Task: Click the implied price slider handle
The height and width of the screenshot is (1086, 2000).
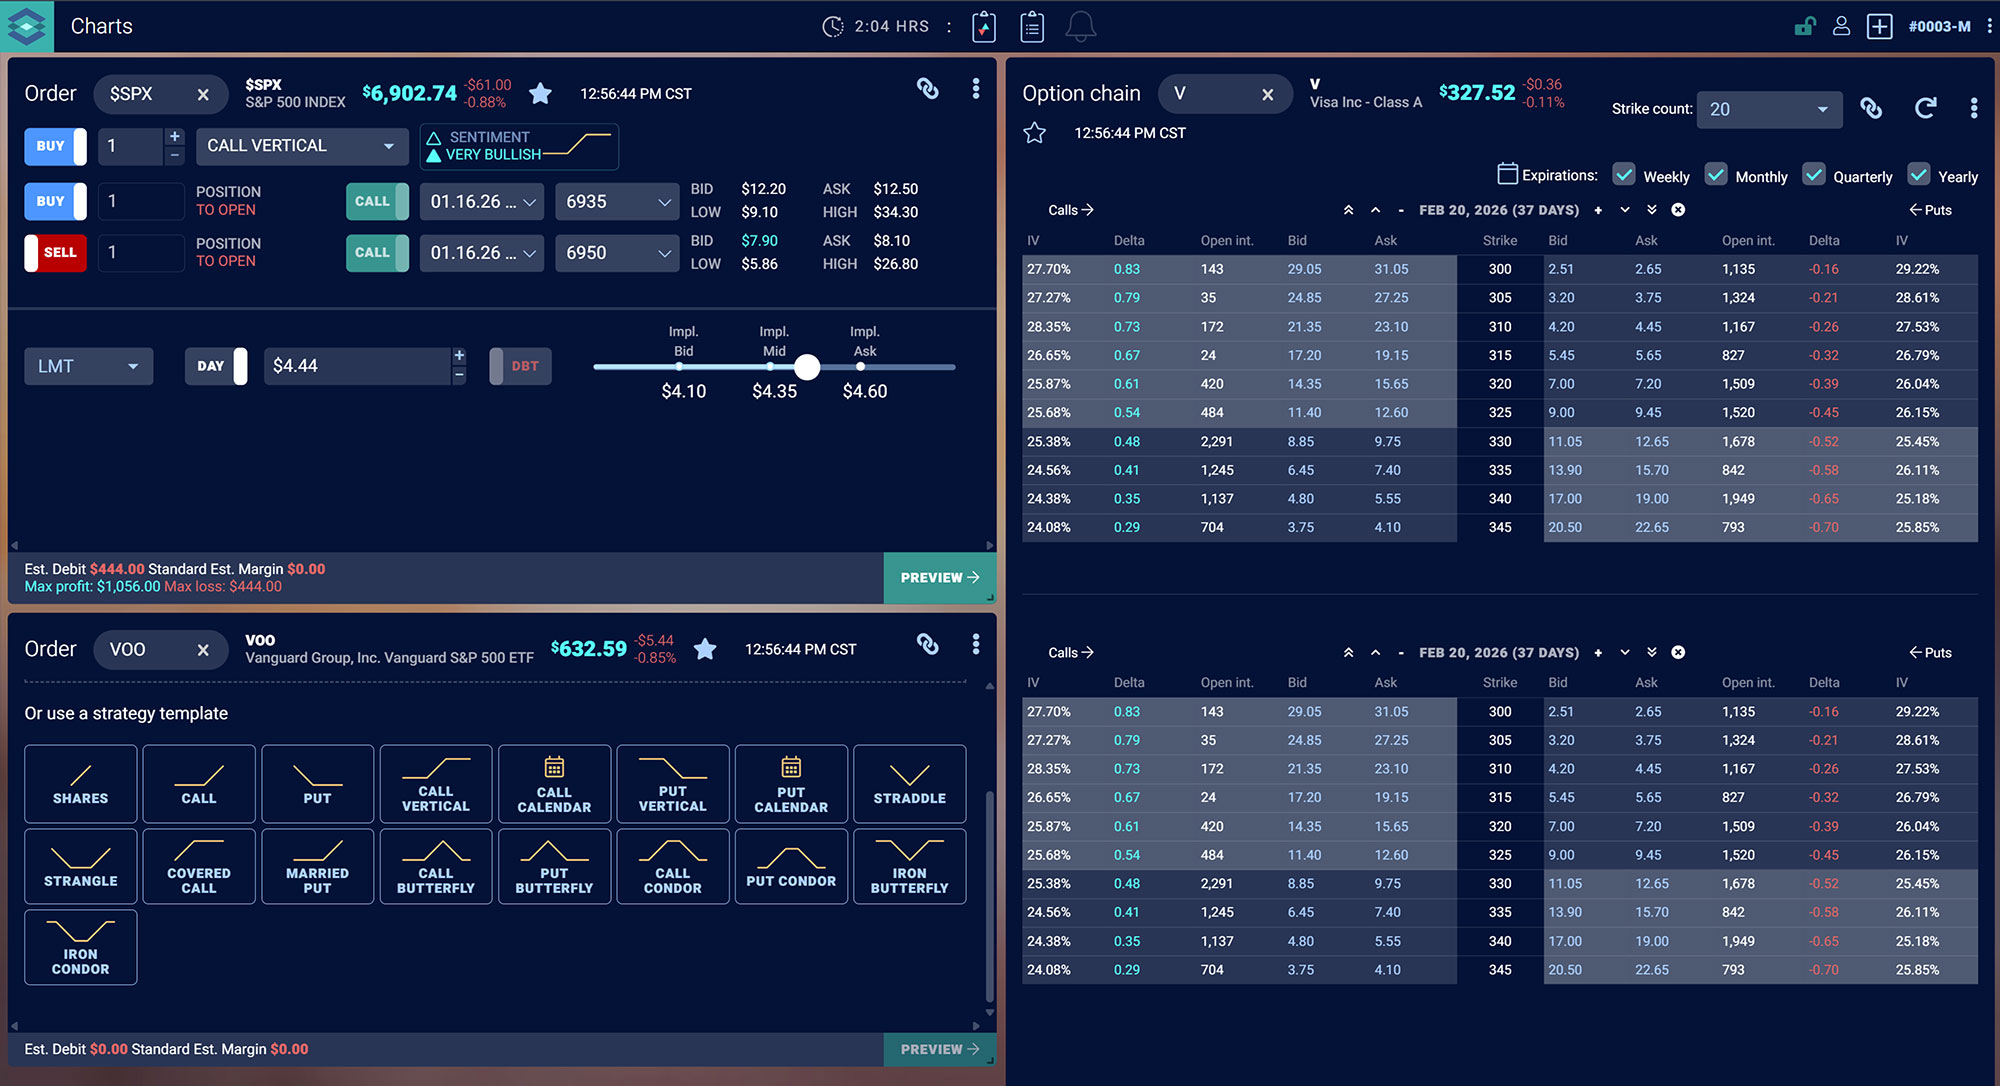Action: pyautogui.click(x=807, y=367)
